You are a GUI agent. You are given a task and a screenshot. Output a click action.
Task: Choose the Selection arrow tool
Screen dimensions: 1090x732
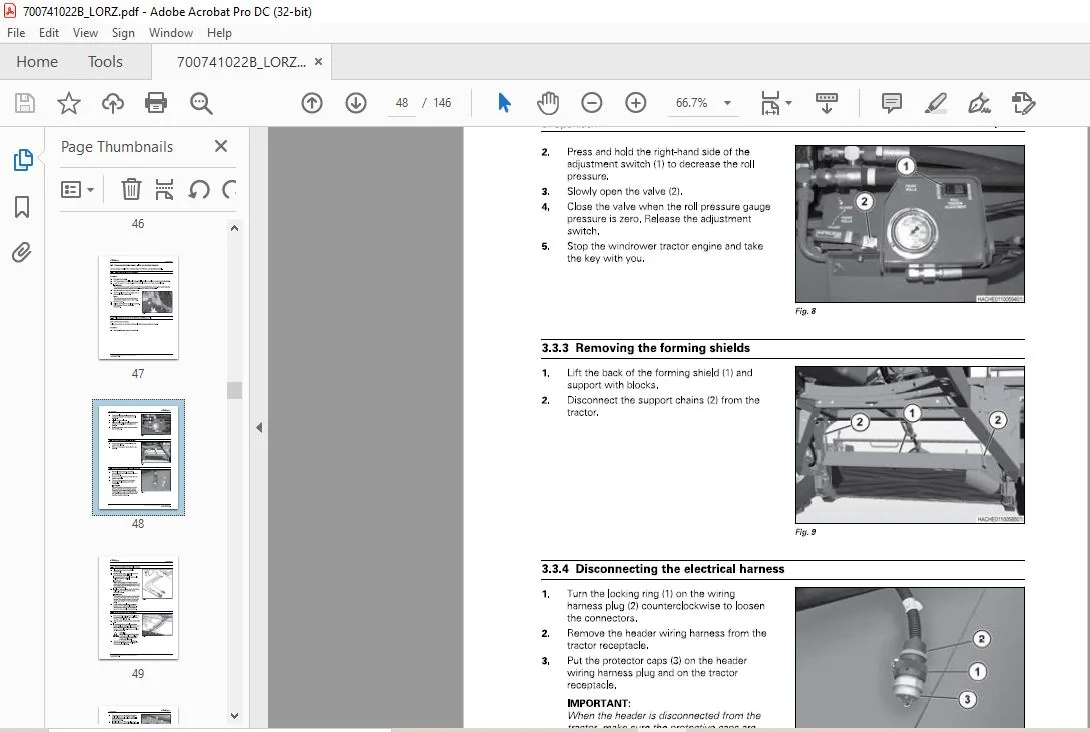505,103
